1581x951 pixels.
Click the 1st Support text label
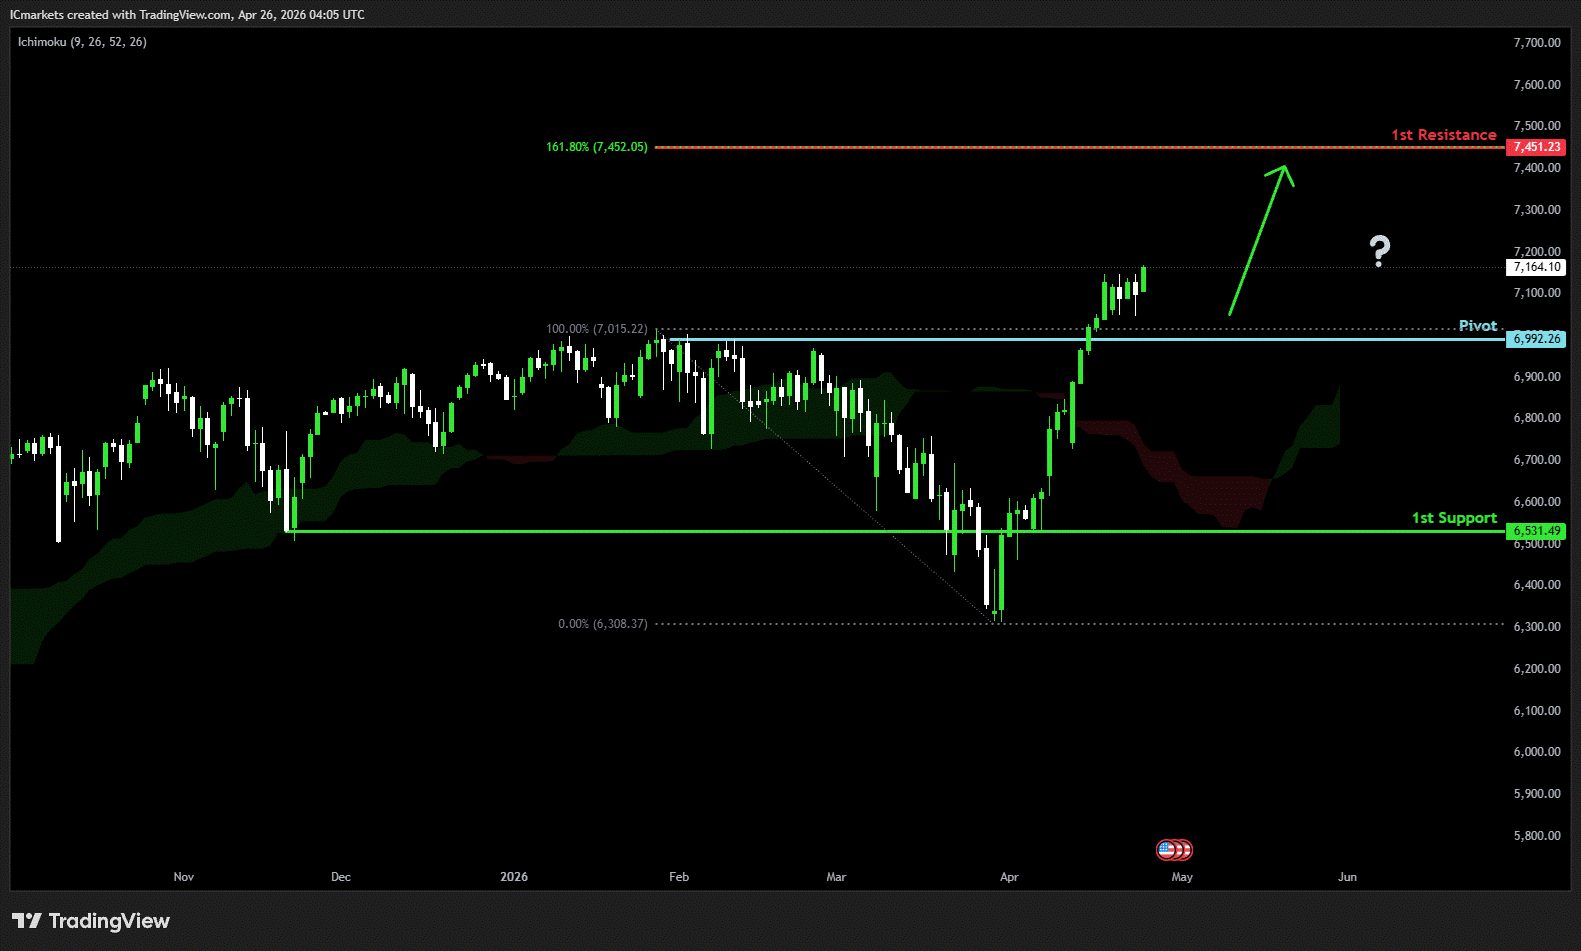tap(1453, 518)
